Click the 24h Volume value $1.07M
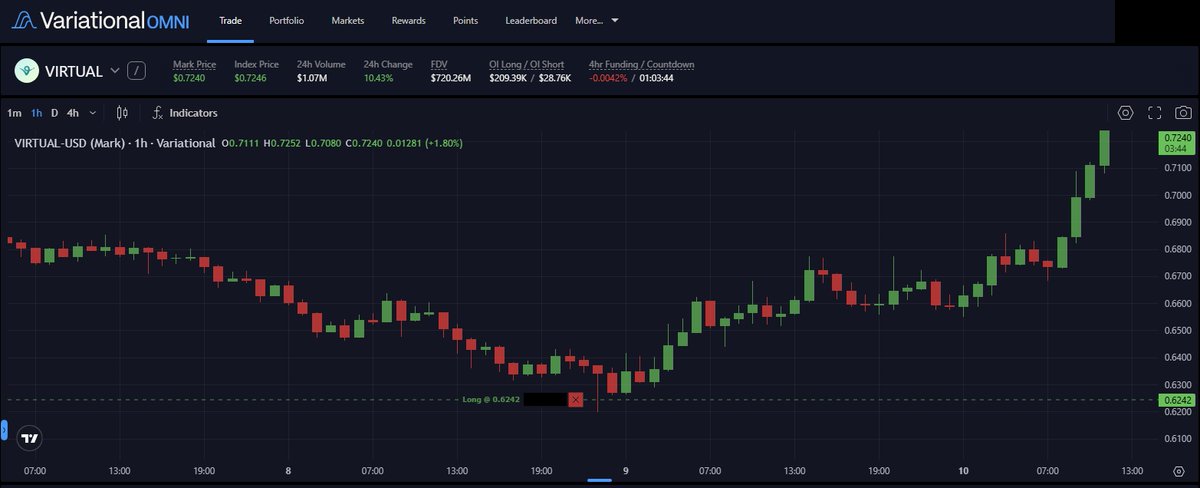The height and width of the screenshot is (488, 1200). [313, 78]
